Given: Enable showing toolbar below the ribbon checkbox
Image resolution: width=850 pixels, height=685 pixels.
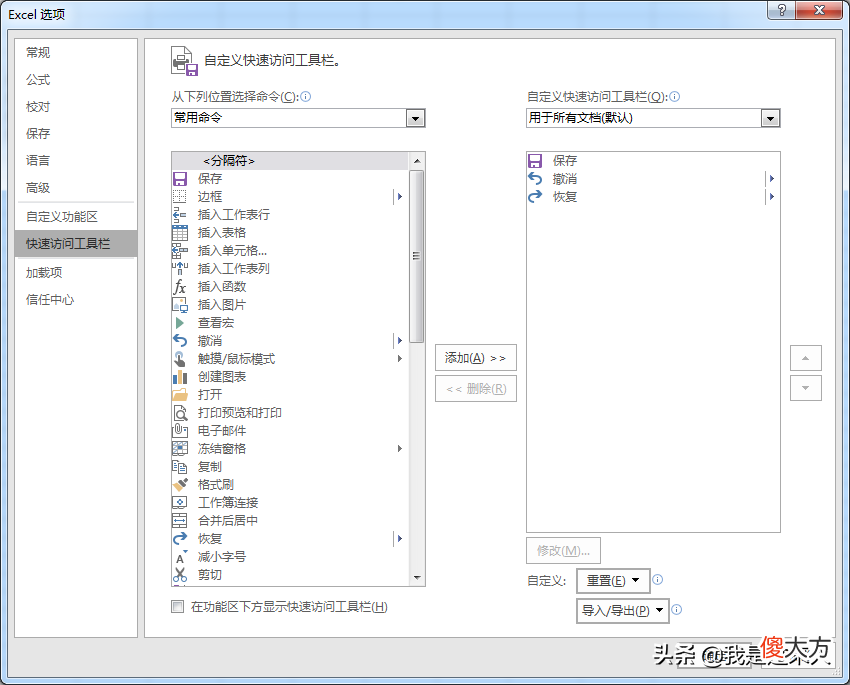Looking at the screenshot, I should [178, 606].
